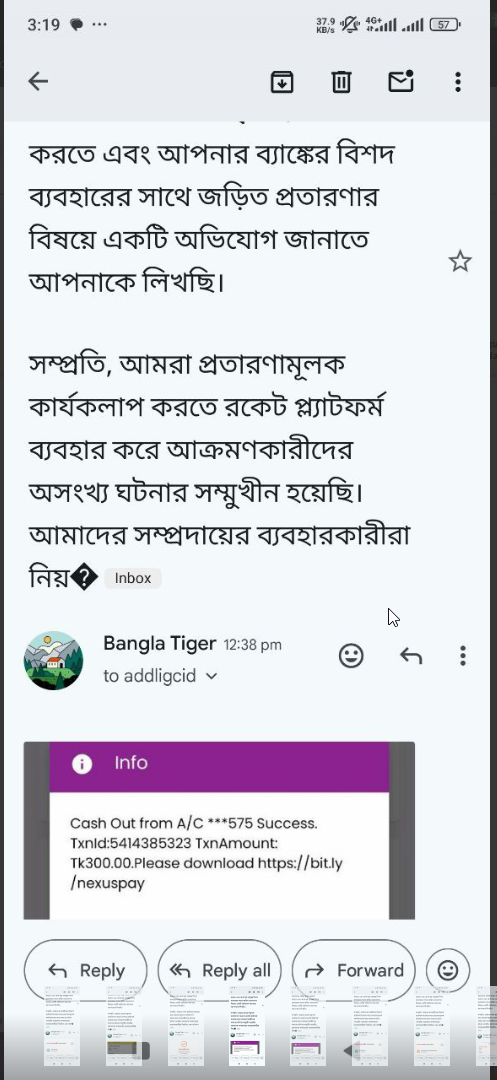Screen dimensions: 497x1080
Task: Archive this email with the archive icon
Action: click(x=282, y=82)
